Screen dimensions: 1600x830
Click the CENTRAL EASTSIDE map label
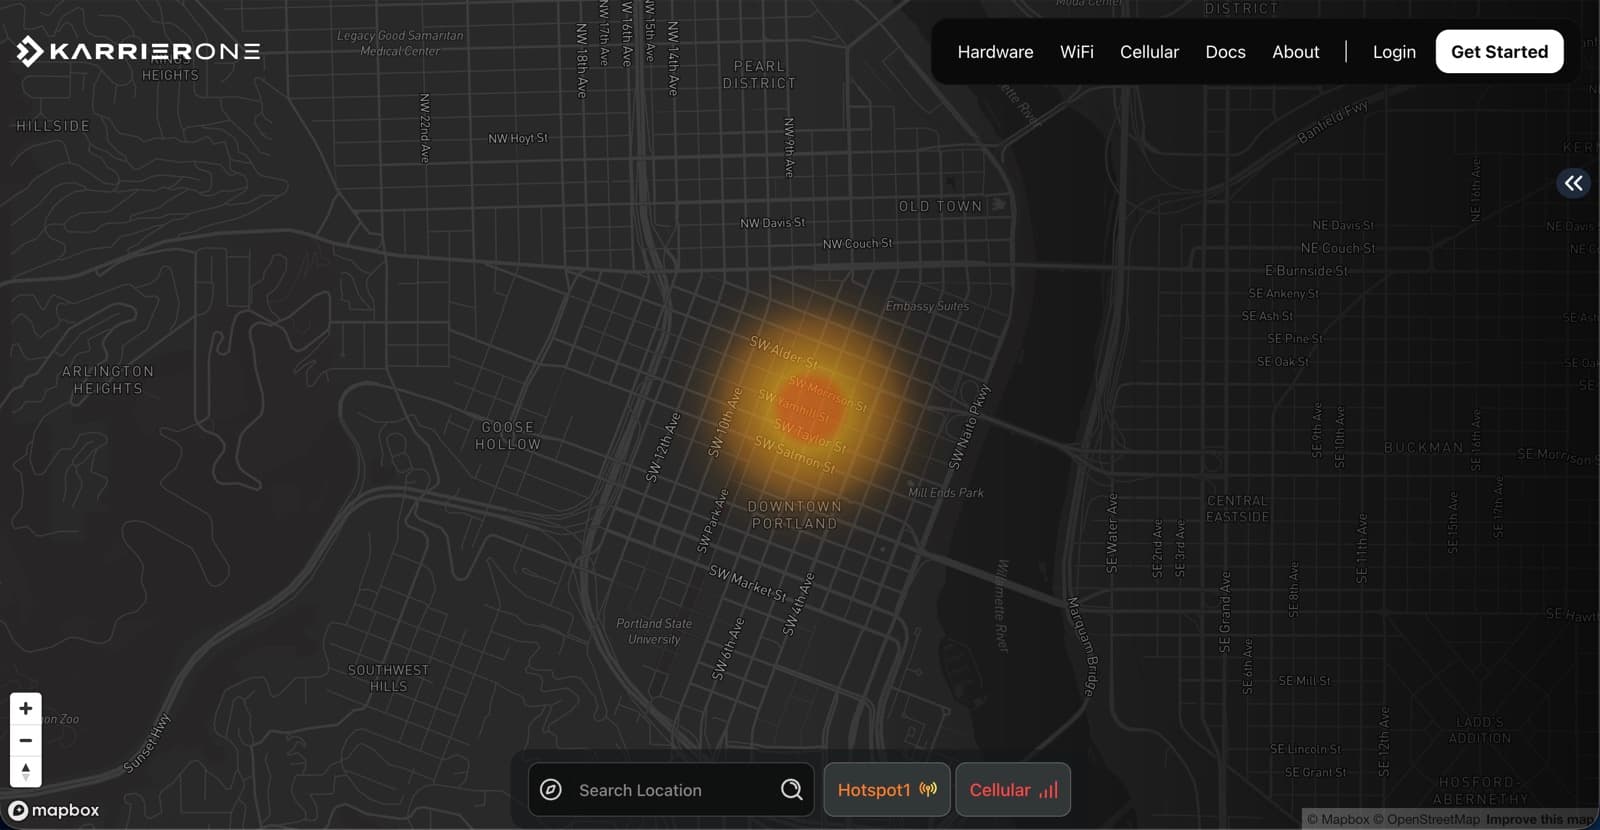pos(1237,509)
